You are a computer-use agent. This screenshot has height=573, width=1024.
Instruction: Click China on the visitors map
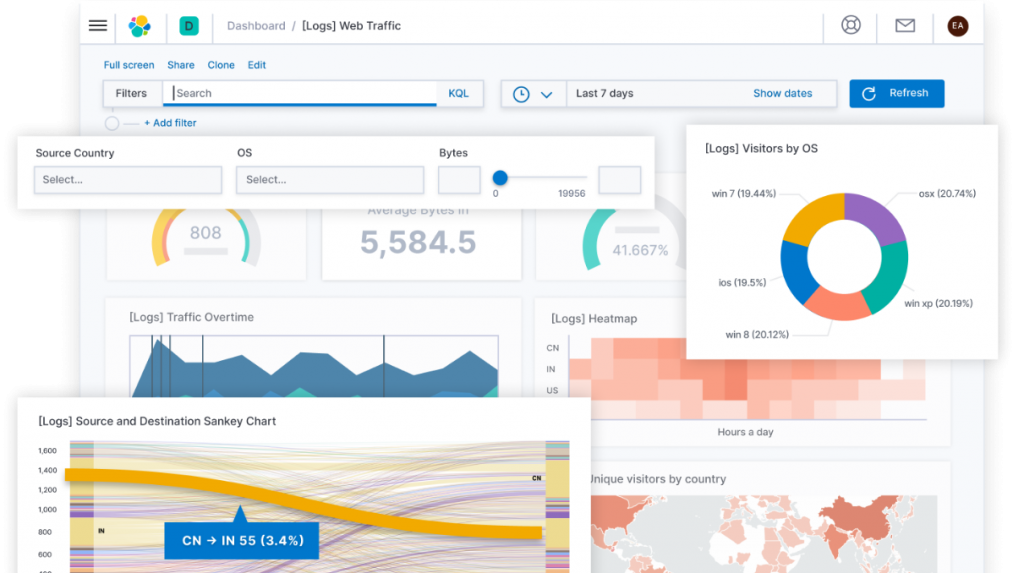(x=862, y=517)
